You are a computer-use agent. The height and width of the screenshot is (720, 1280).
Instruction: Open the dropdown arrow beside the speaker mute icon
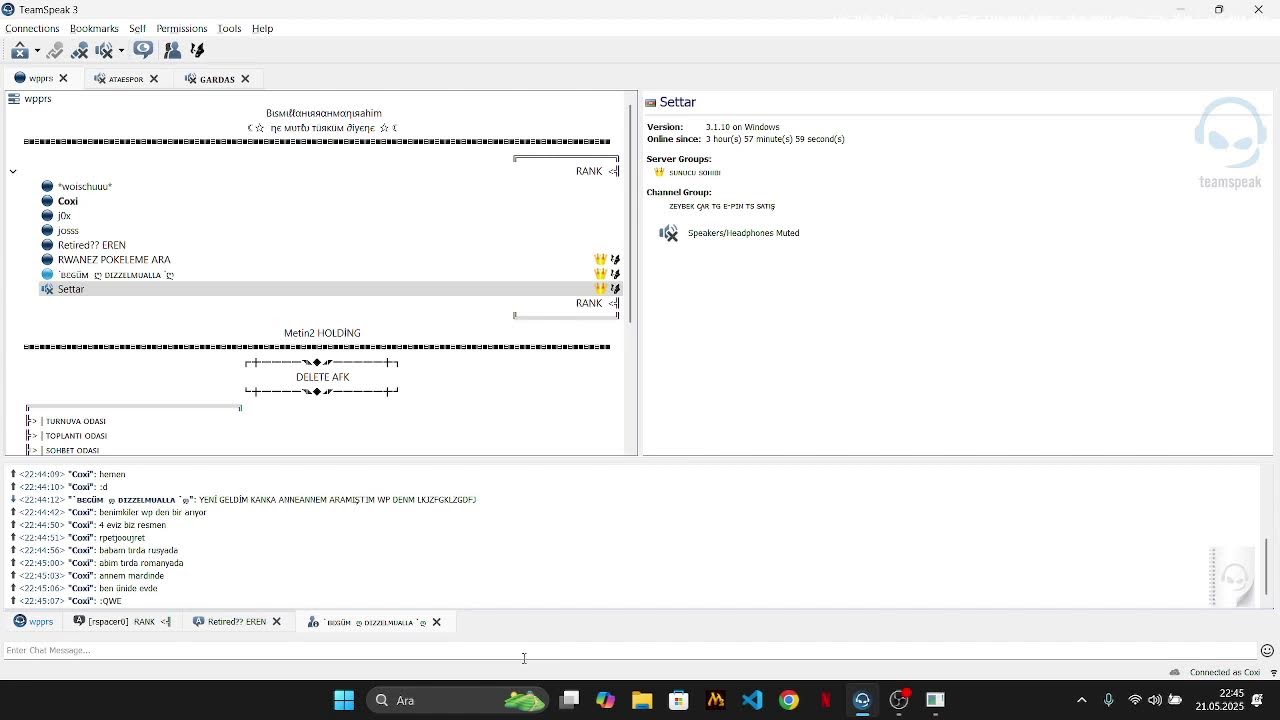pos(121,50)
